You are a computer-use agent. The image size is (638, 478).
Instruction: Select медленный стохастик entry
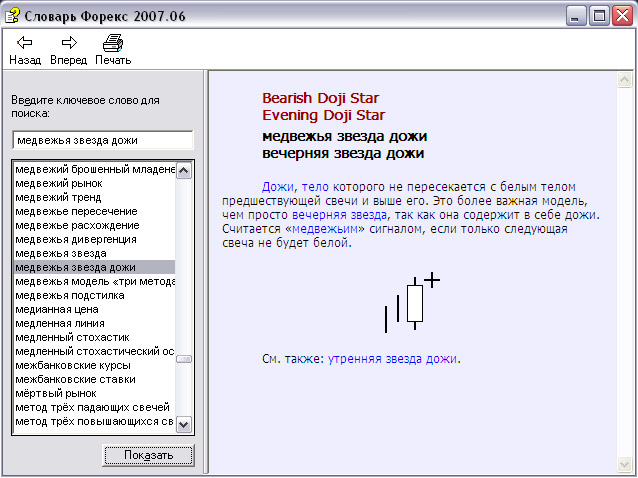(x=95, y=337)
